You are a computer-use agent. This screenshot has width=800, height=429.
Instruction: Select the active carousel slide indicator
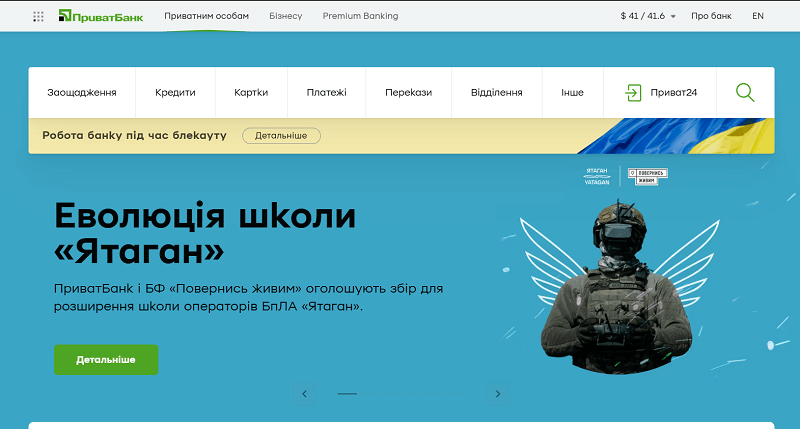coord(347,394)
